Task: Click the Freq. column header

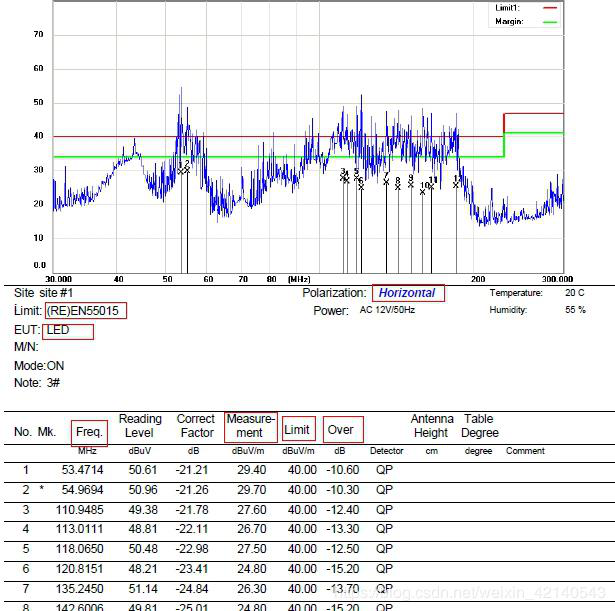Action: [x=89, y=431]
